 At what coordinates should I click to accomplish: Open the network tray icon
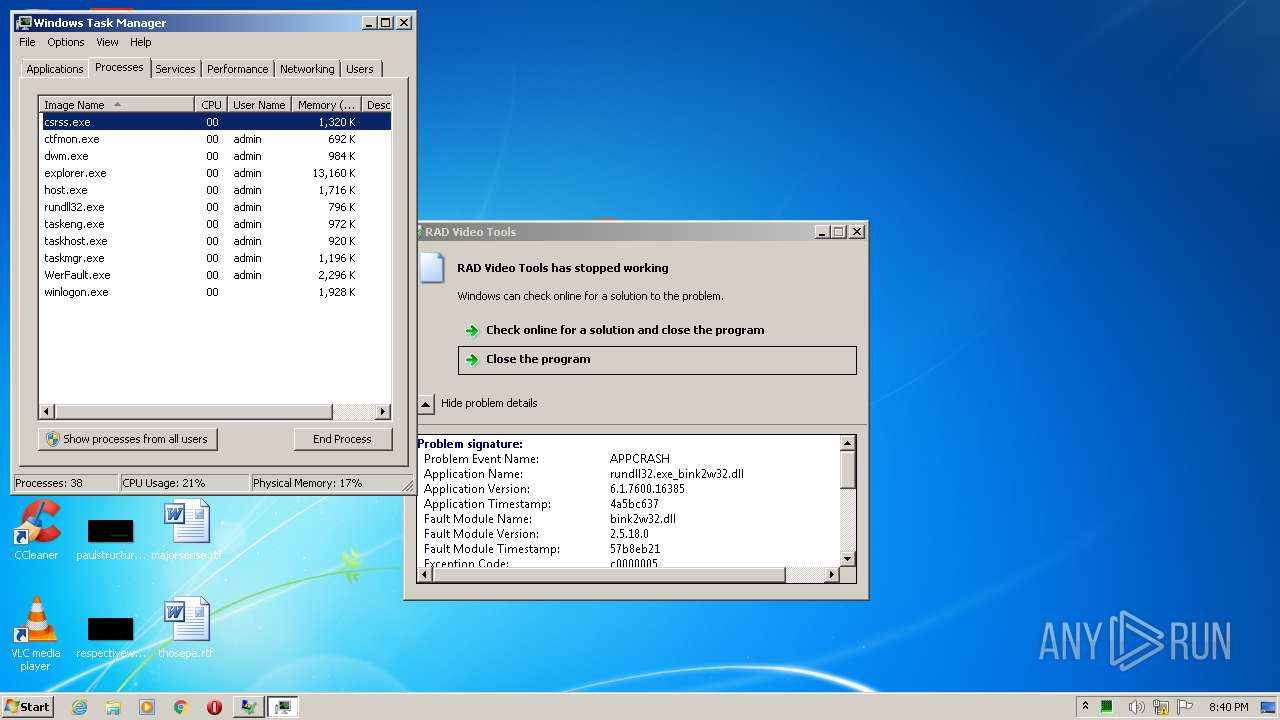pyautogui.click(x=1161, y=707)
